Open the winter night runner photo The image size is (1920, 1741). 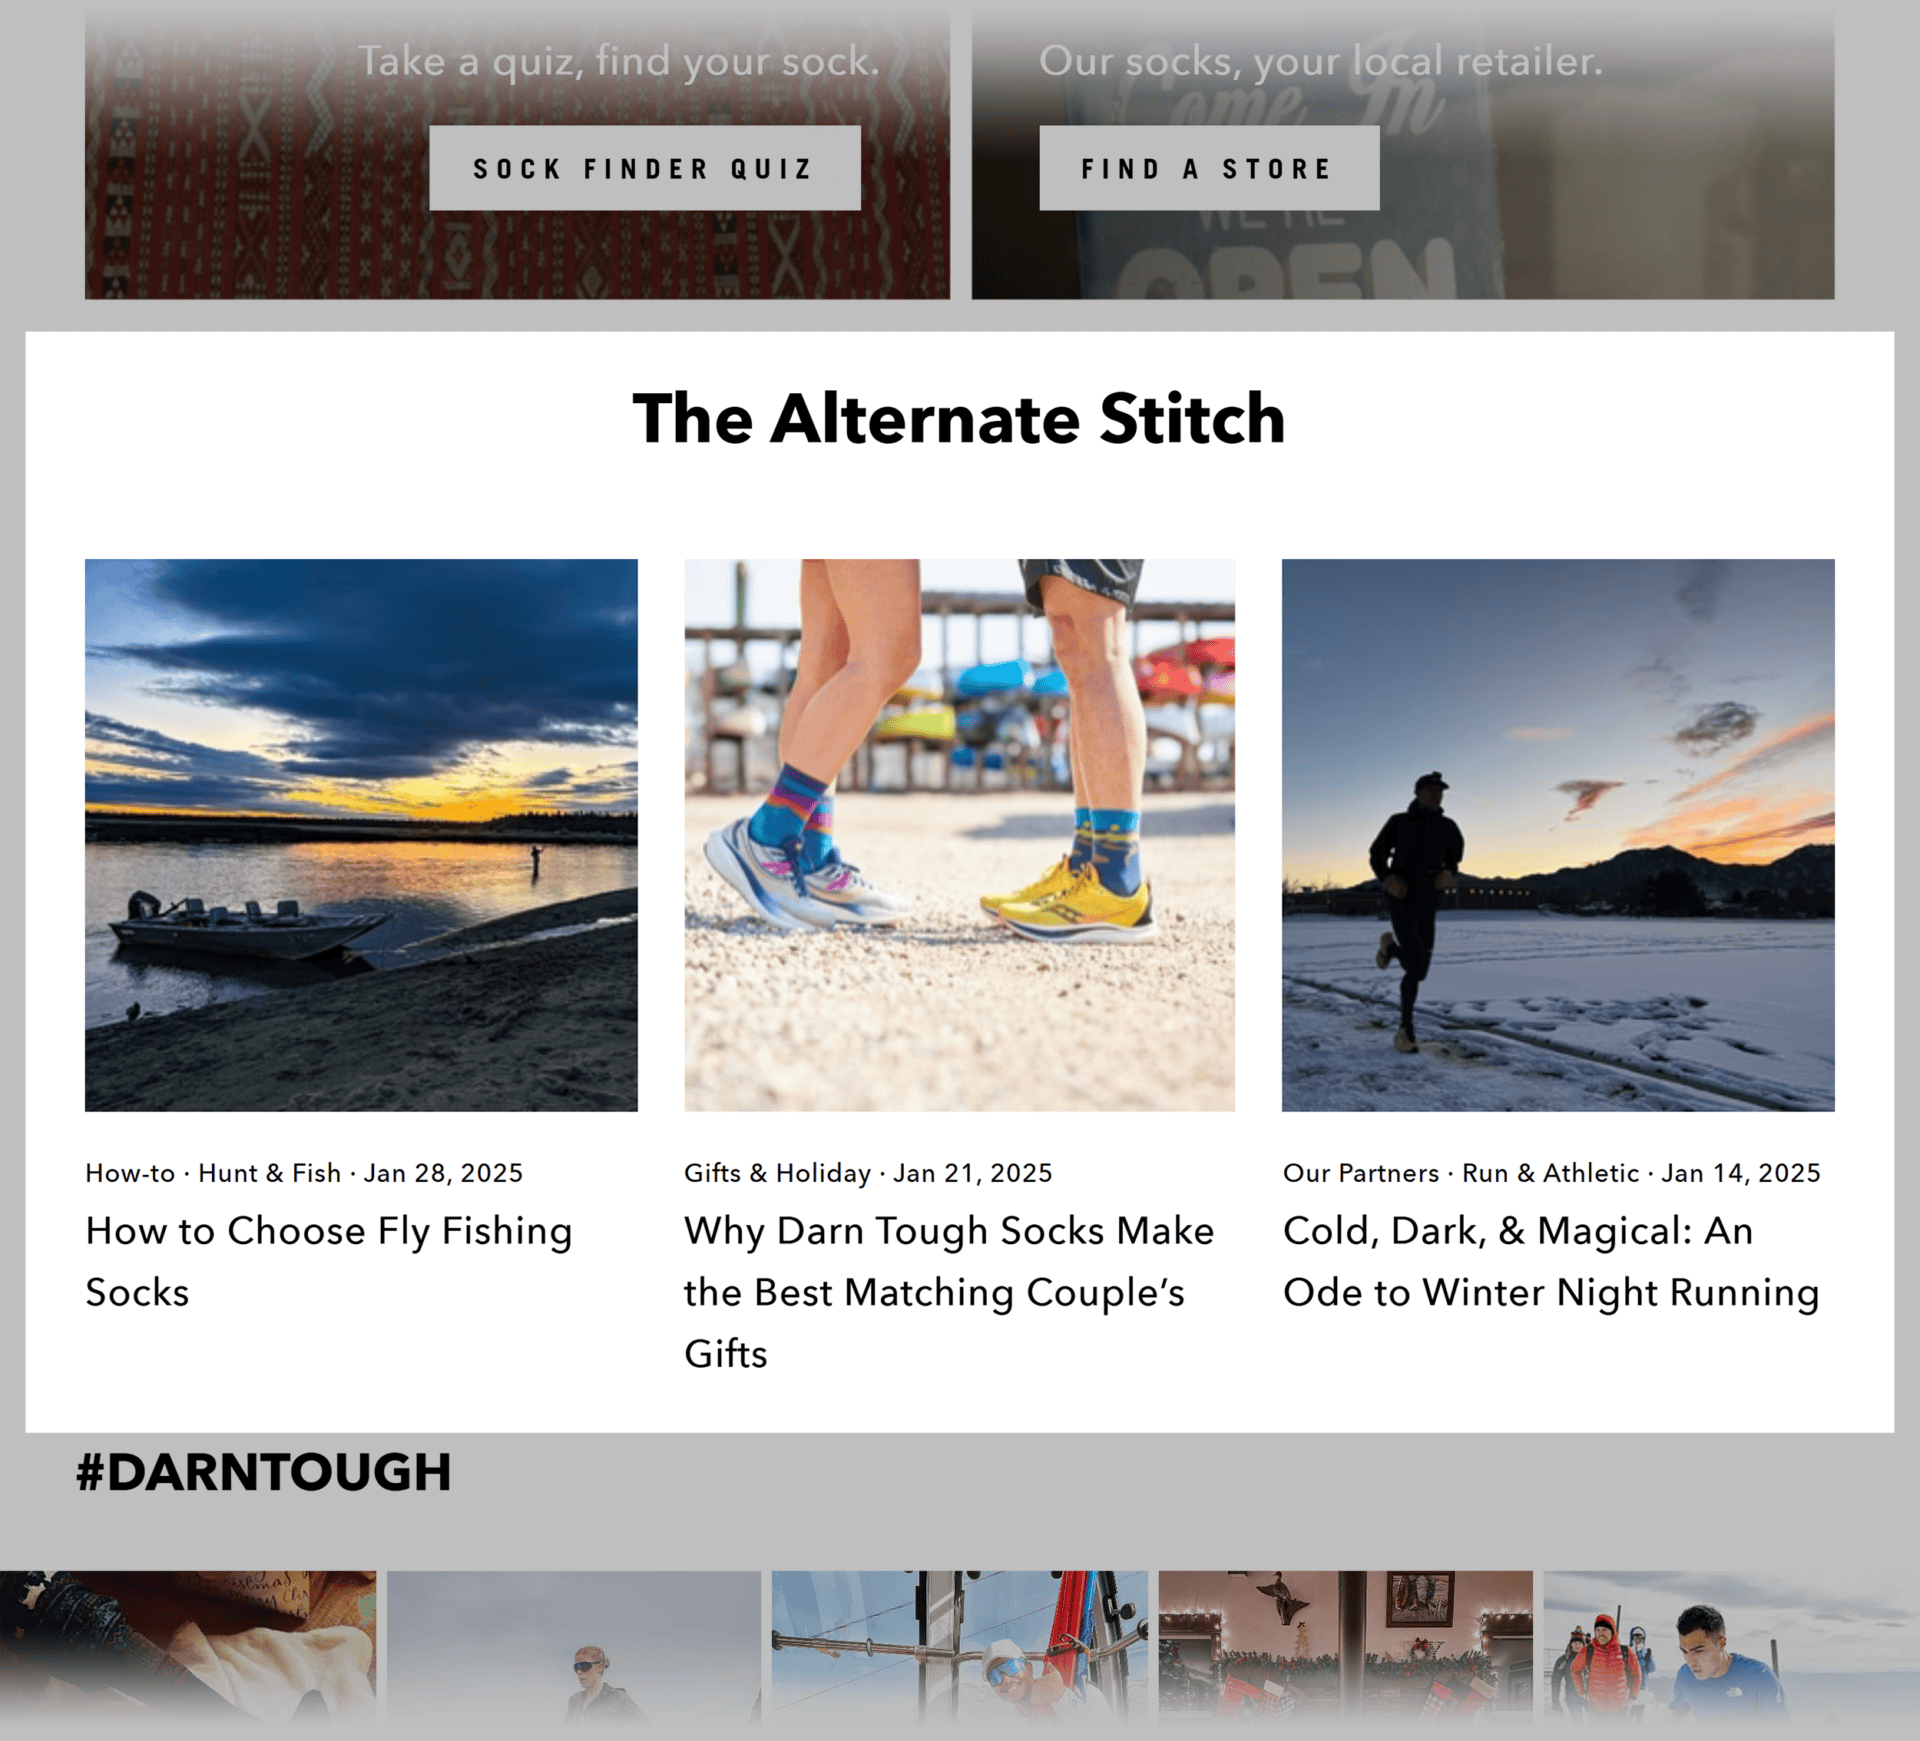tap(1558, 835)
